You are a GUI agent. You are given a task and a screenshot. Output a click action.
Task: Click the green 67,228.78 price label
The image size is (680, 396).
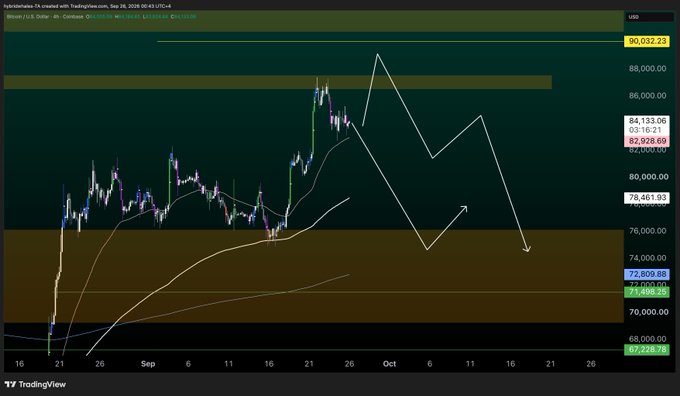coord(647,349)
